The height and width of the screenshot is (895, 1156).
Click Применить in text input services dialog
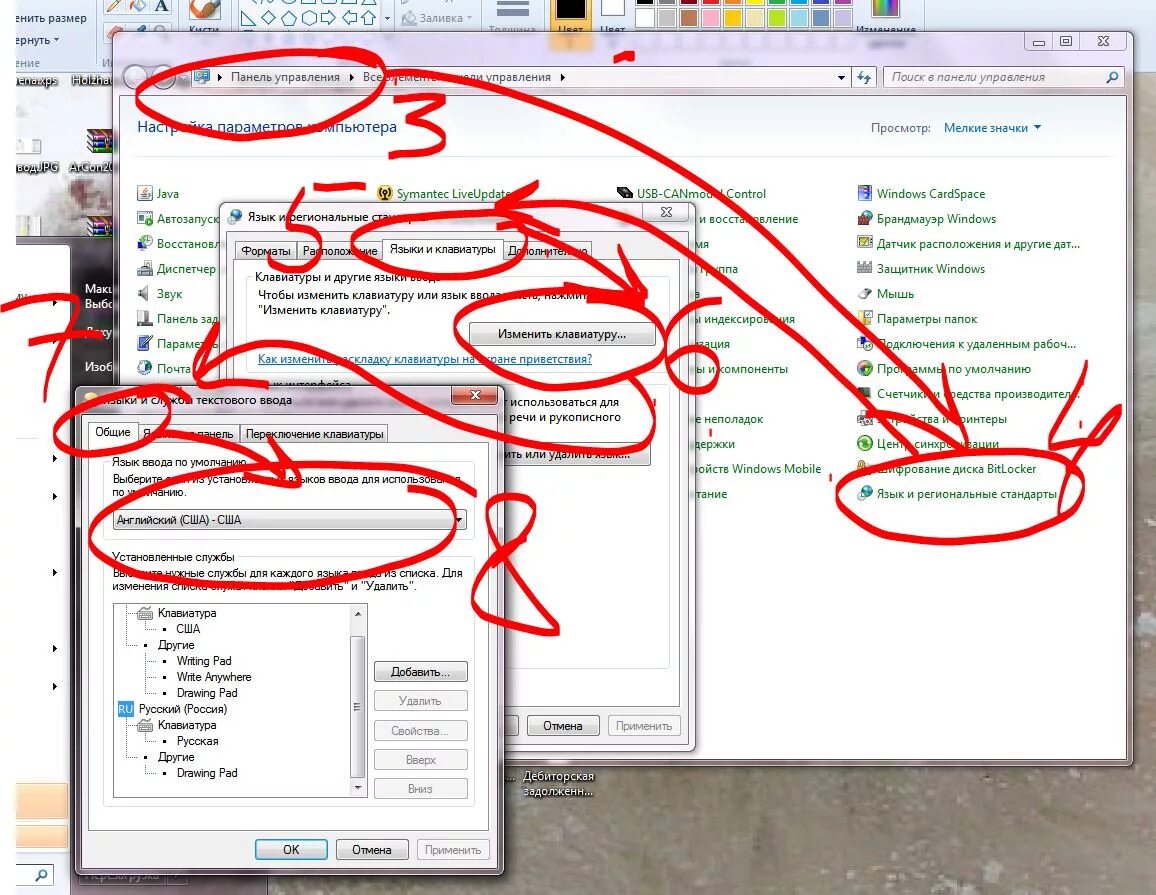453,849
